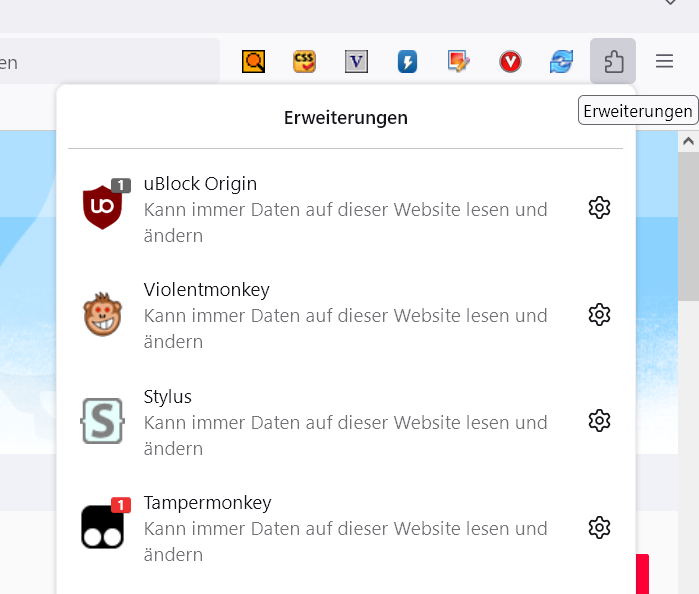
Task: Click the blue lightning bolt extension icon
Action: (x=408, y=62)
